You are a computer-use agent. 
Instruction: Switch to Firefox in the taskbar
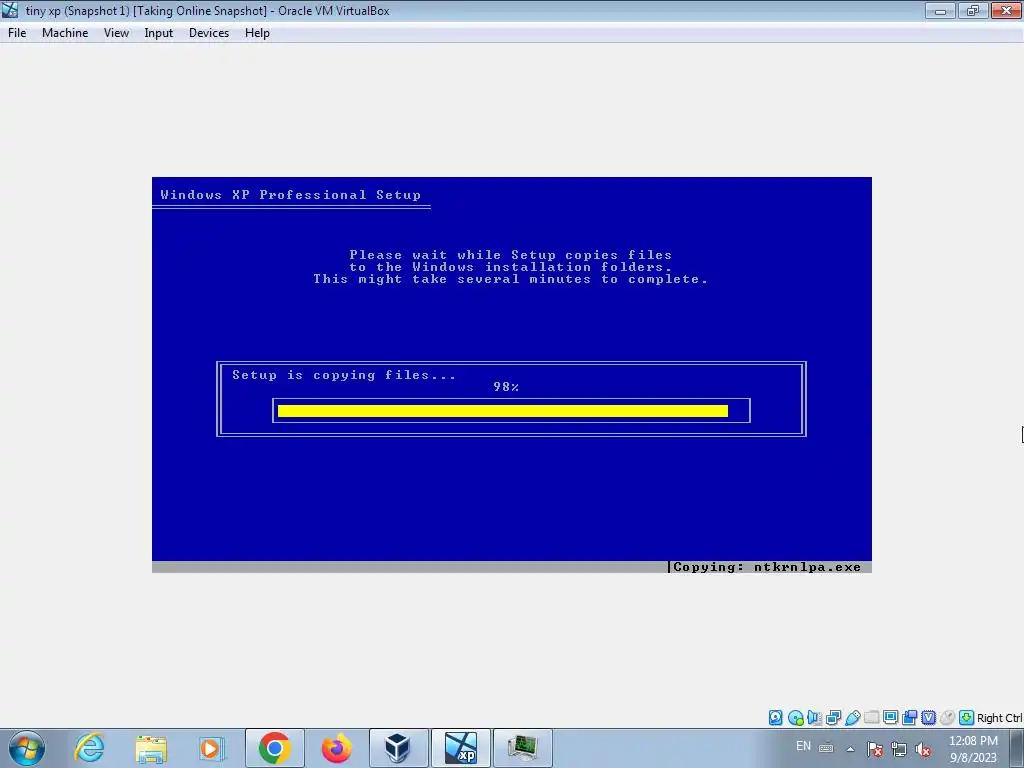point(337,748)
